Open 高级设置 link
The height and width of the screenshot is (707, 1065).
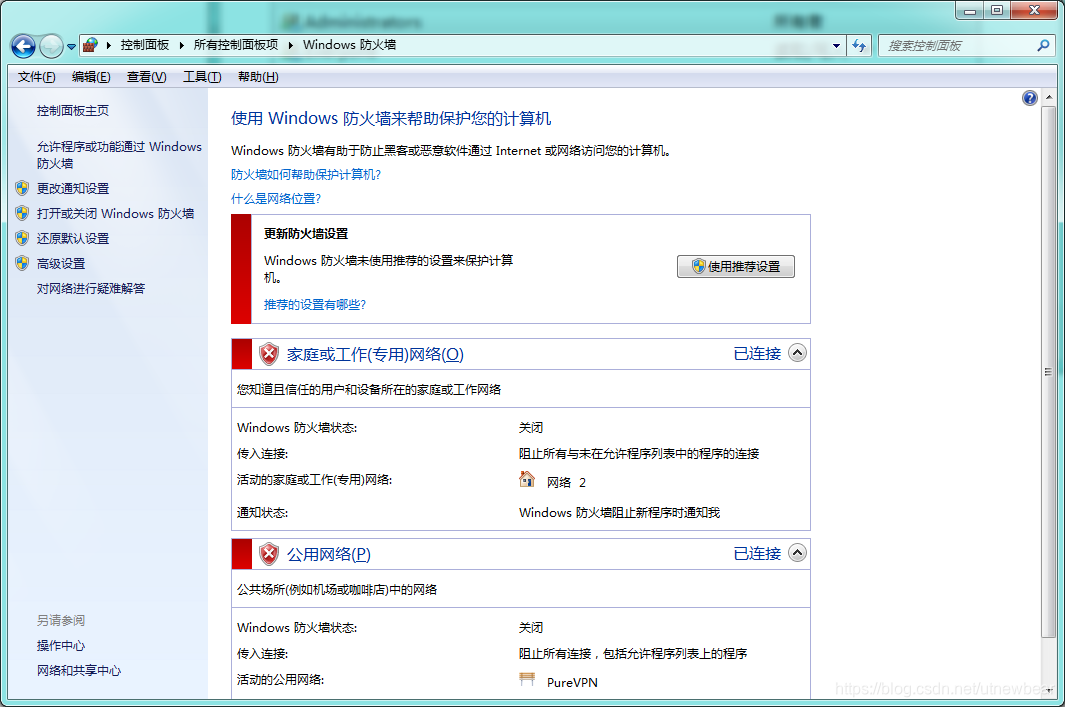(61, 264)
